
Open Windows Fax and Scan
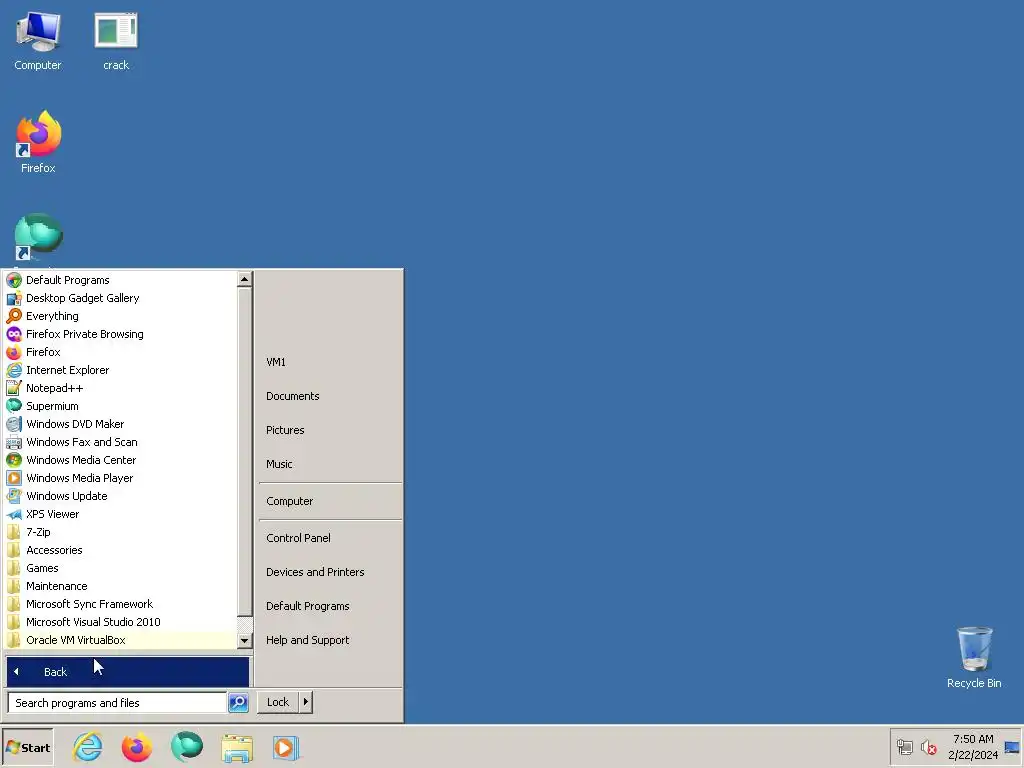(120, 442)
